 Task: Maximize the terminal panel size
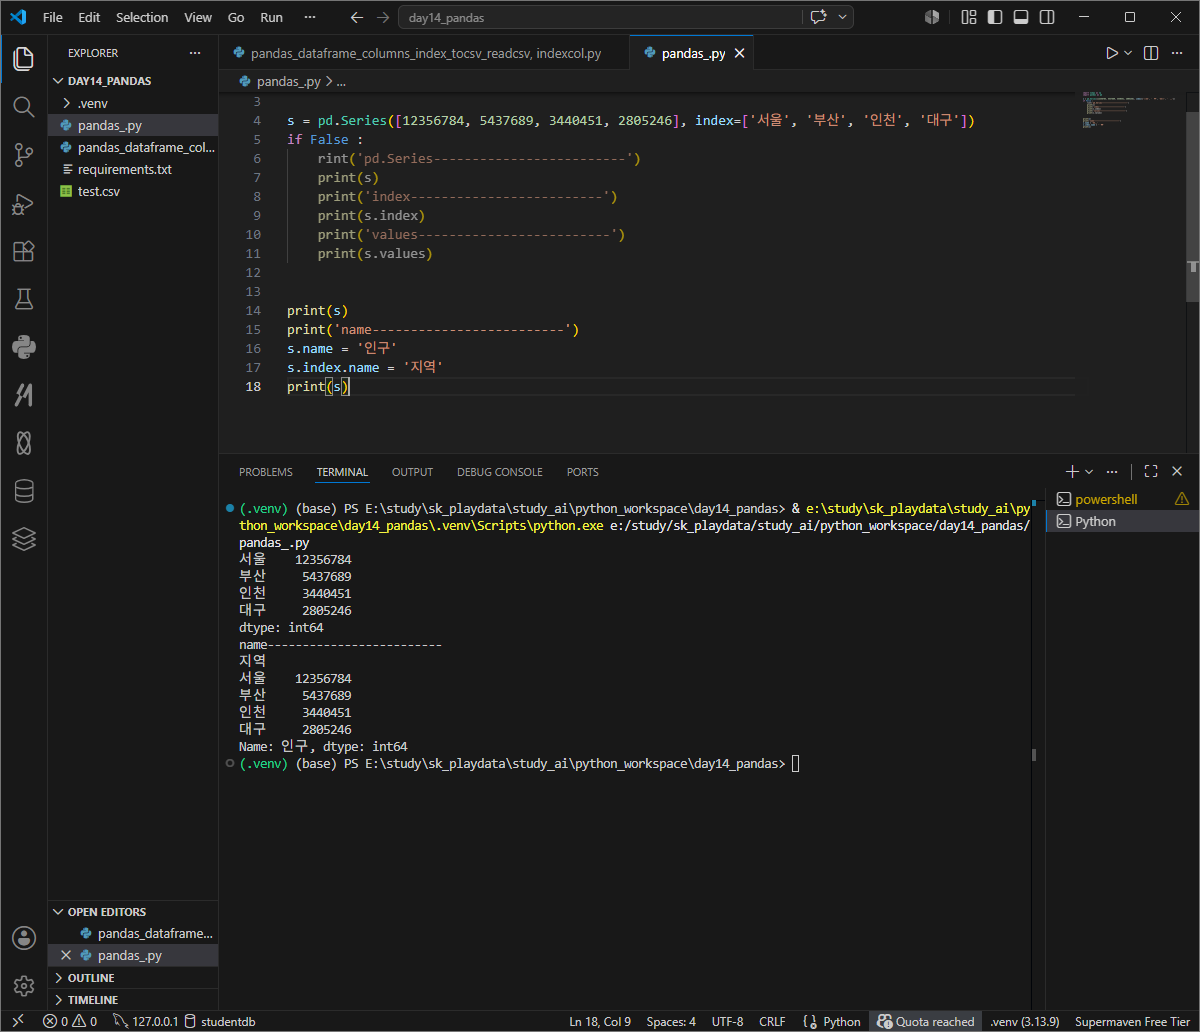tap(1151, 472)
